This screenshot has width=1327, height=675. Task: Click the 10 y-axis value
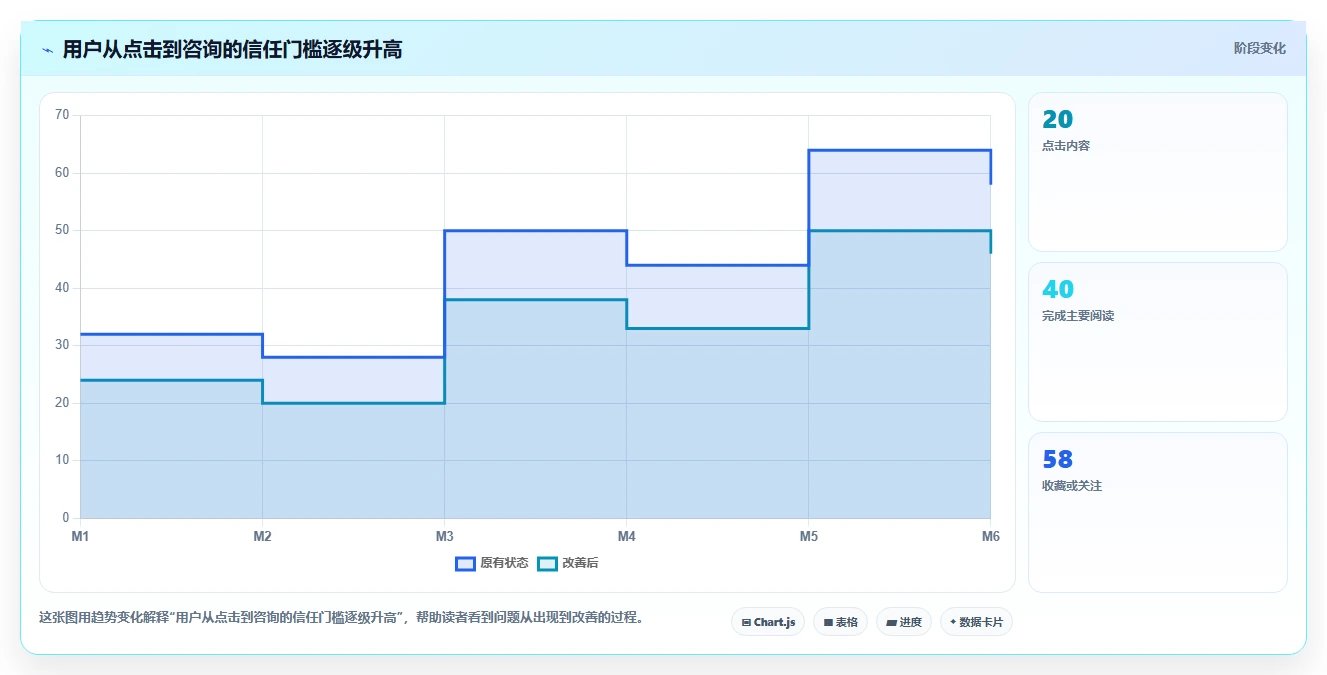[62, 460]
